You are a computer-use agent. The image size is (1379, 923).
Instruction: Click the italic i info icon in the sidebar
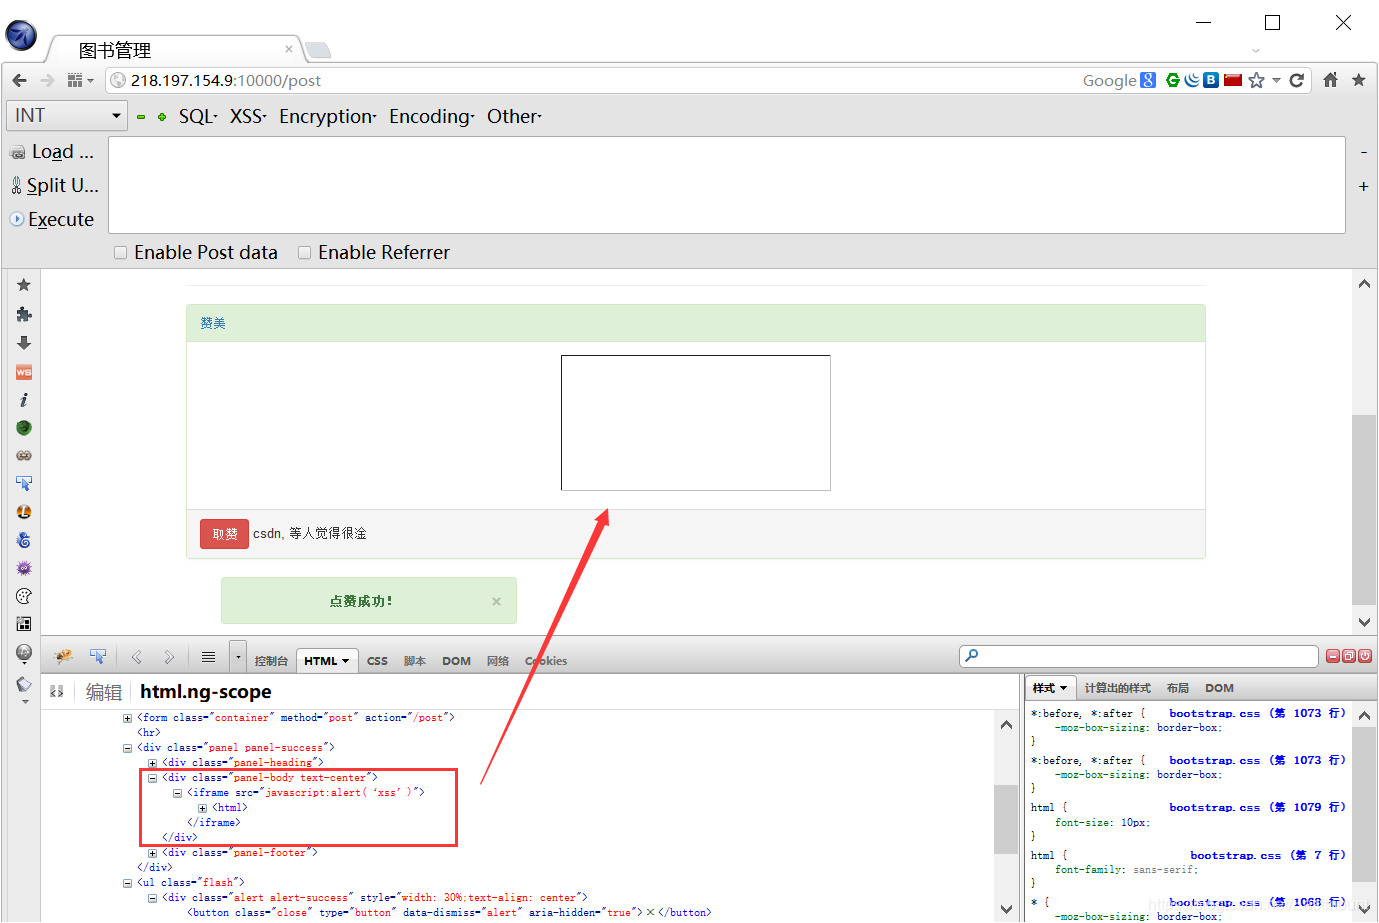(x=24, y=400)
